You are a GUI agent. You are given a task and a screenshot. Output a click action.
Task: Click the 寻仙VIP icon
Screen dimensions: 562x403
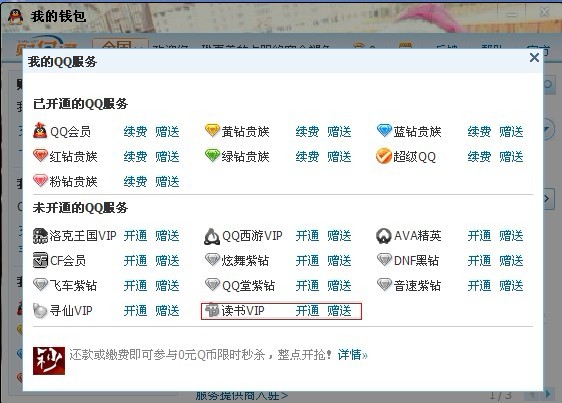40,310
